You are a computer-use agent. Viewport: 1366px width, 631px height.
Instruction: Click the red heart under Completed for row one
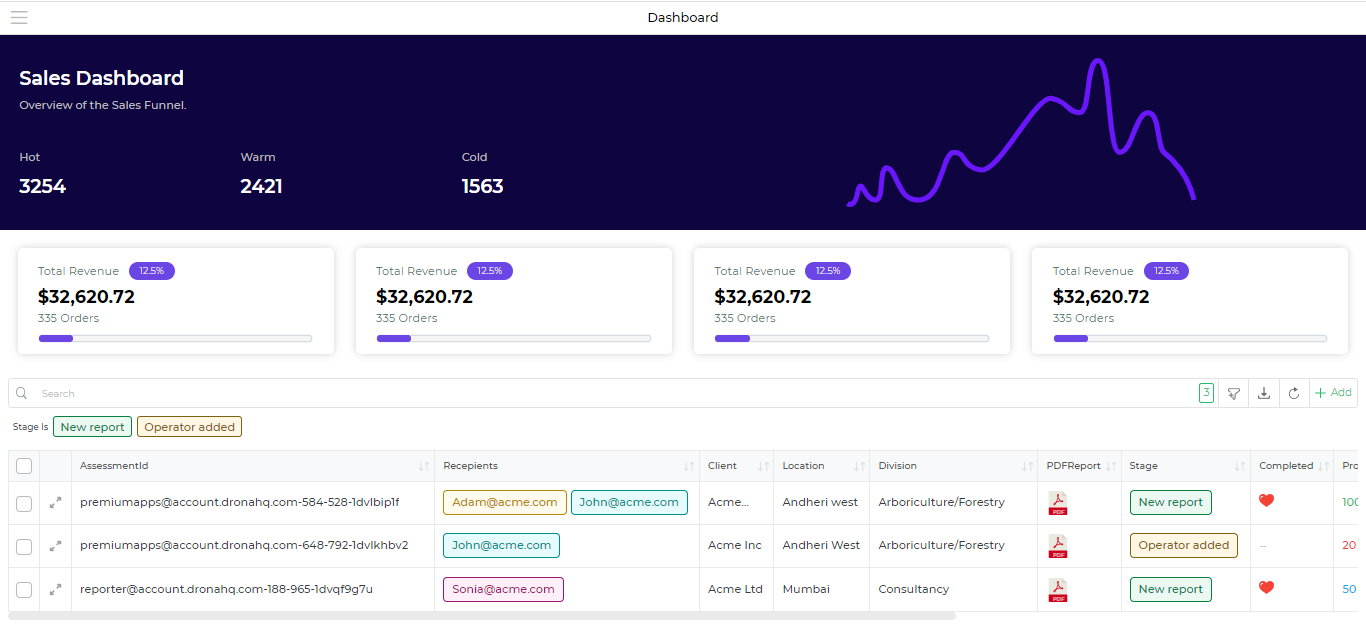coord(1266,499)
